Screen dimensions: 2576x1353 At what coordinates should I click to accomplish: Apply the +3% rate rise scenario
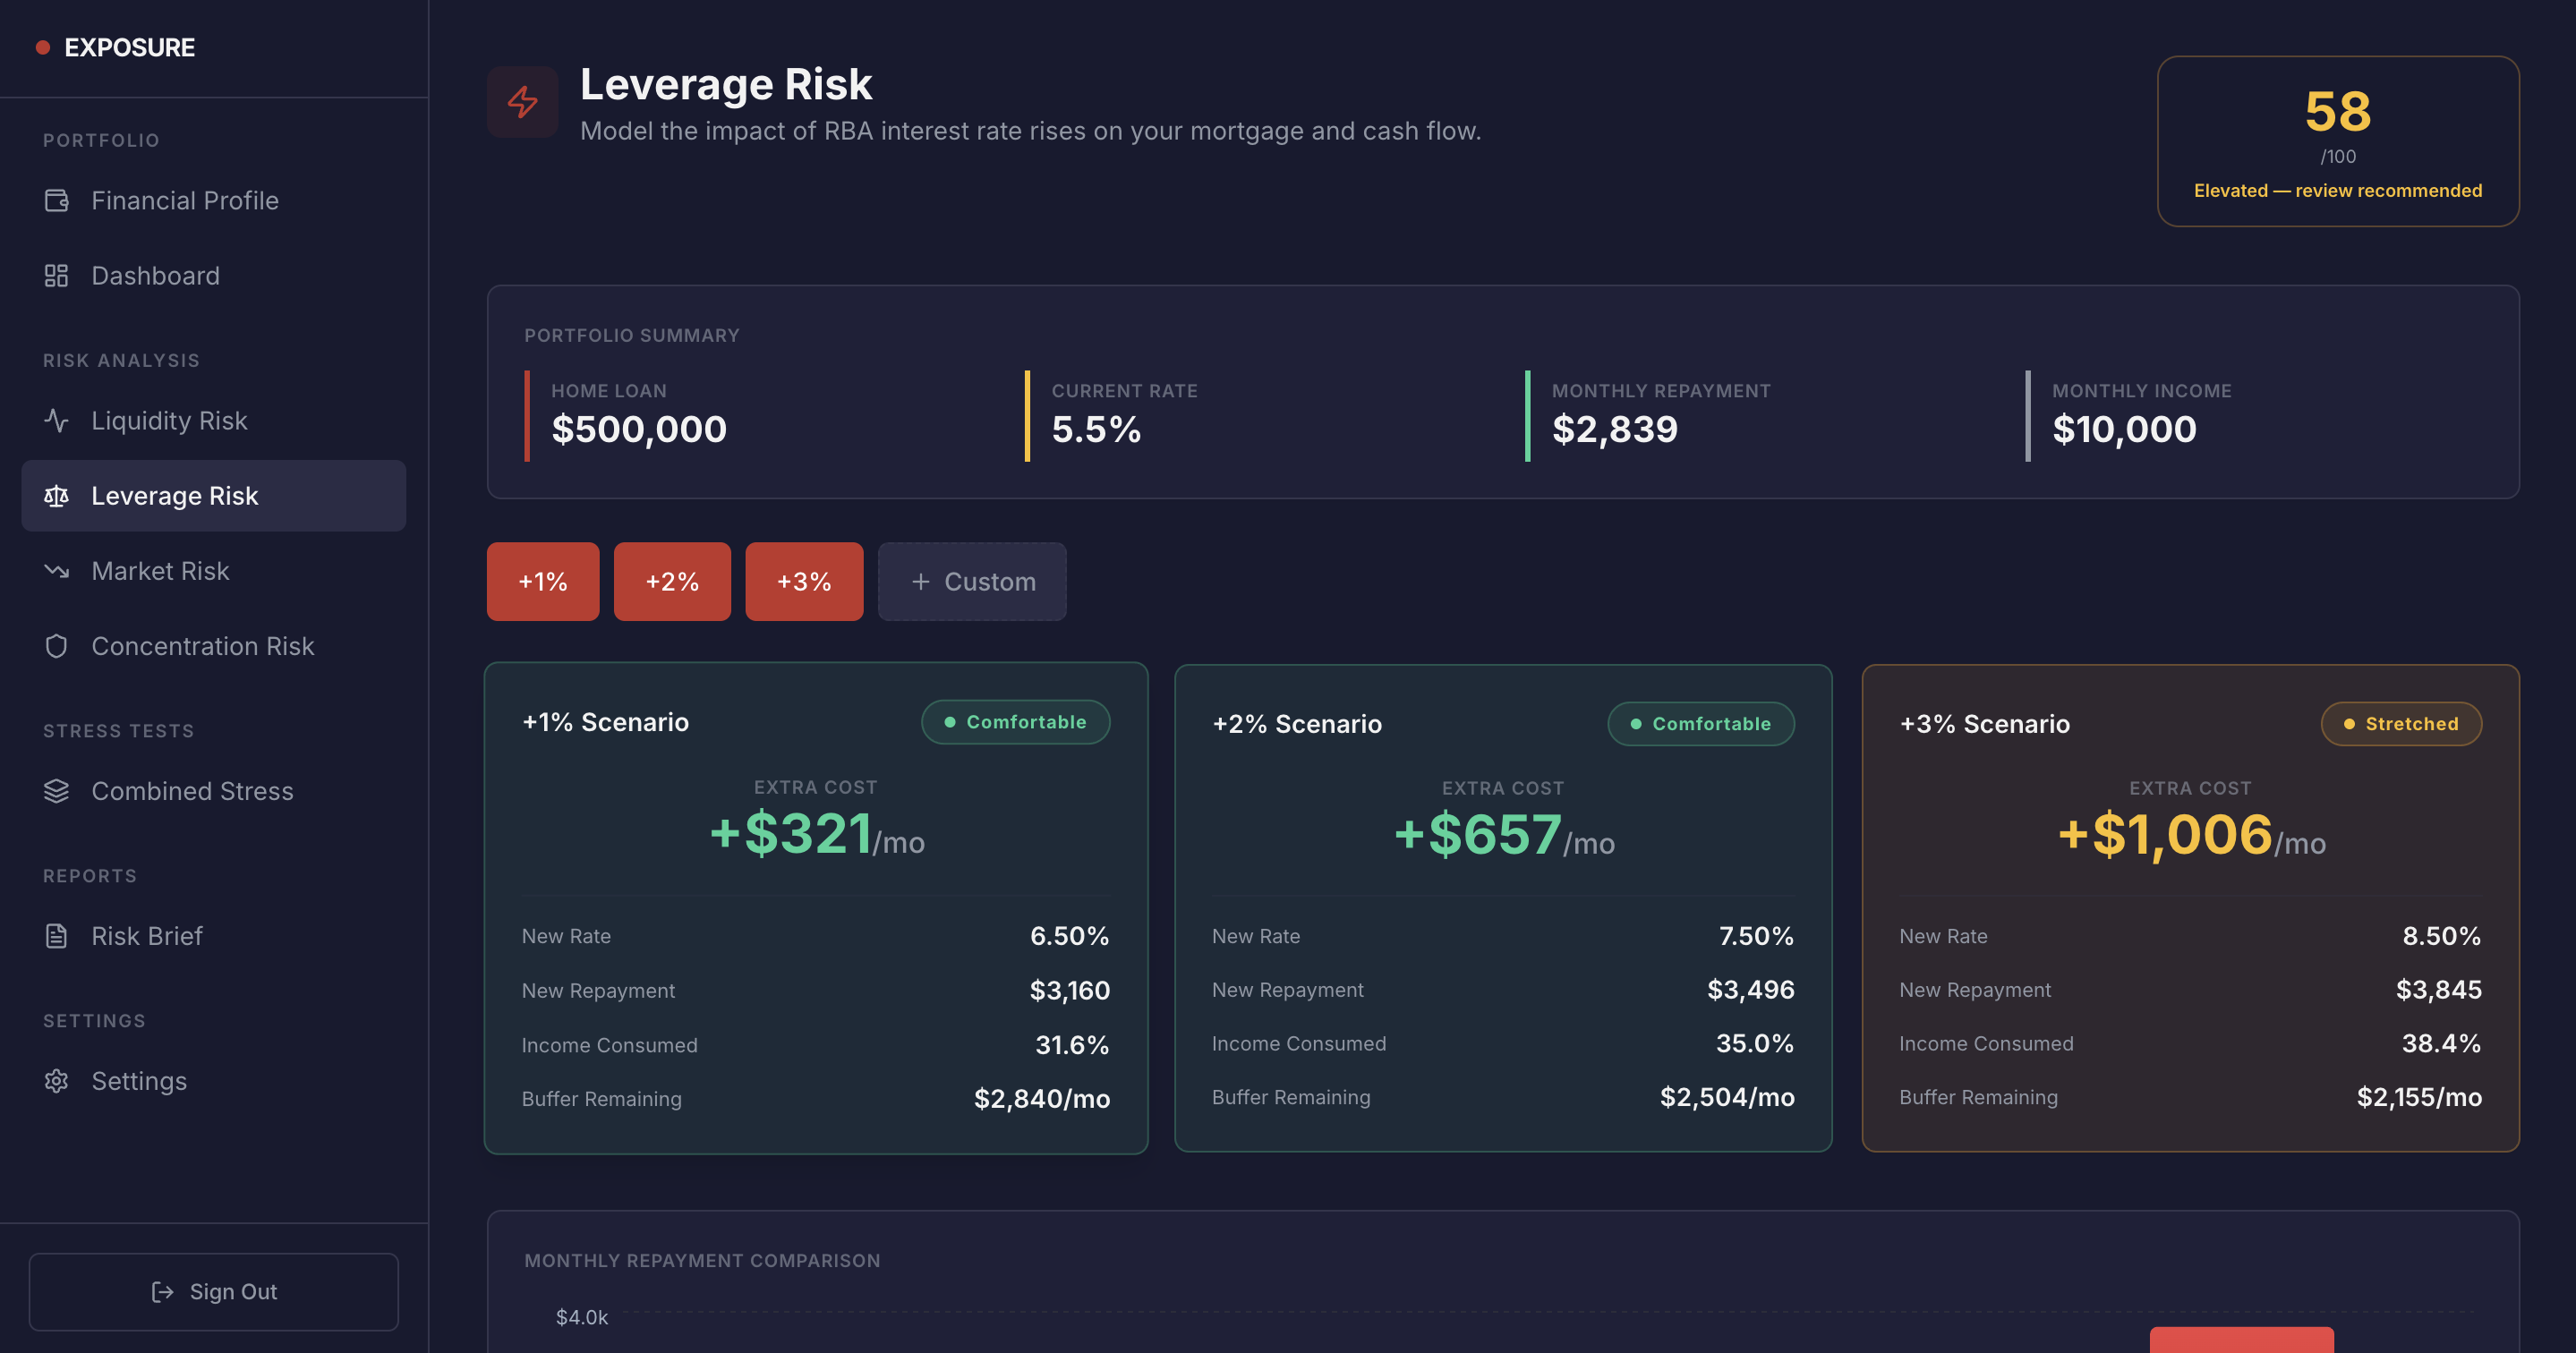point(804,581)
